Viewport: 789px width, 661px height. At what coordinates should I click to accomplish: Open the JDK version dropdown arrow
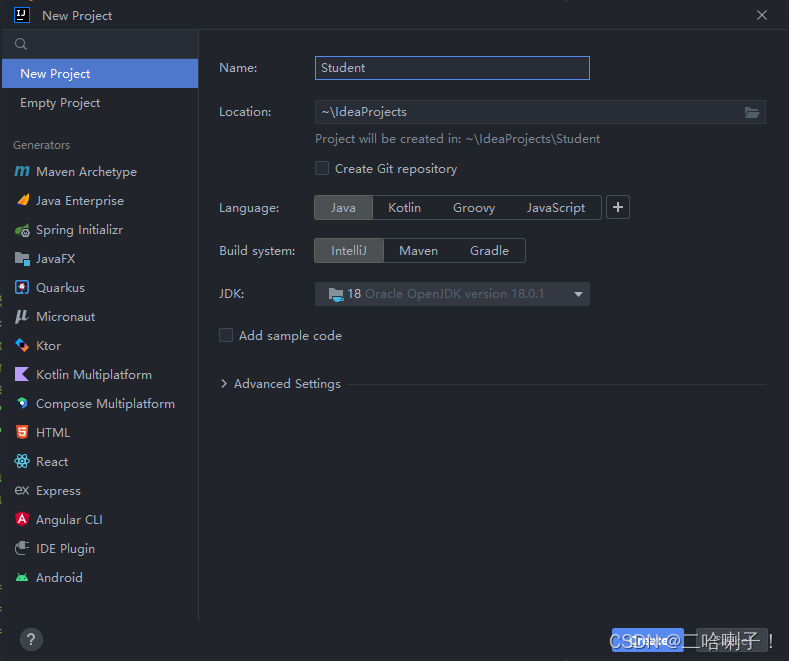point(578,294)
